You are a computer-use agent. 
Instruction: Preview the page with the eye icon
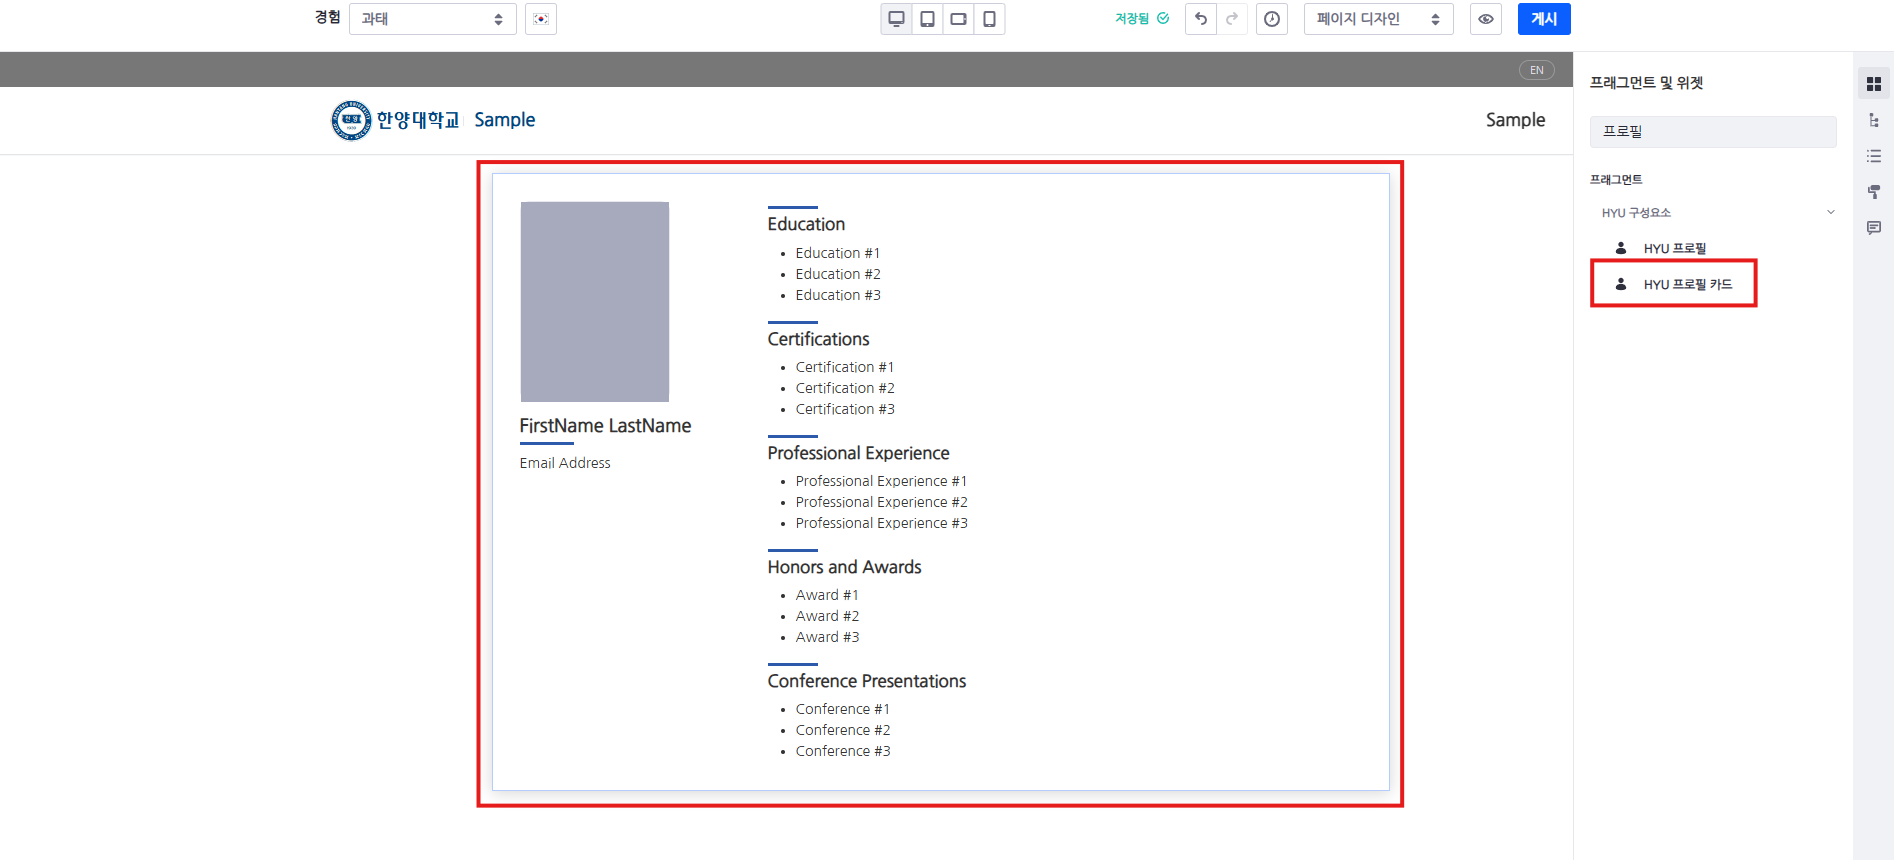1485,19
